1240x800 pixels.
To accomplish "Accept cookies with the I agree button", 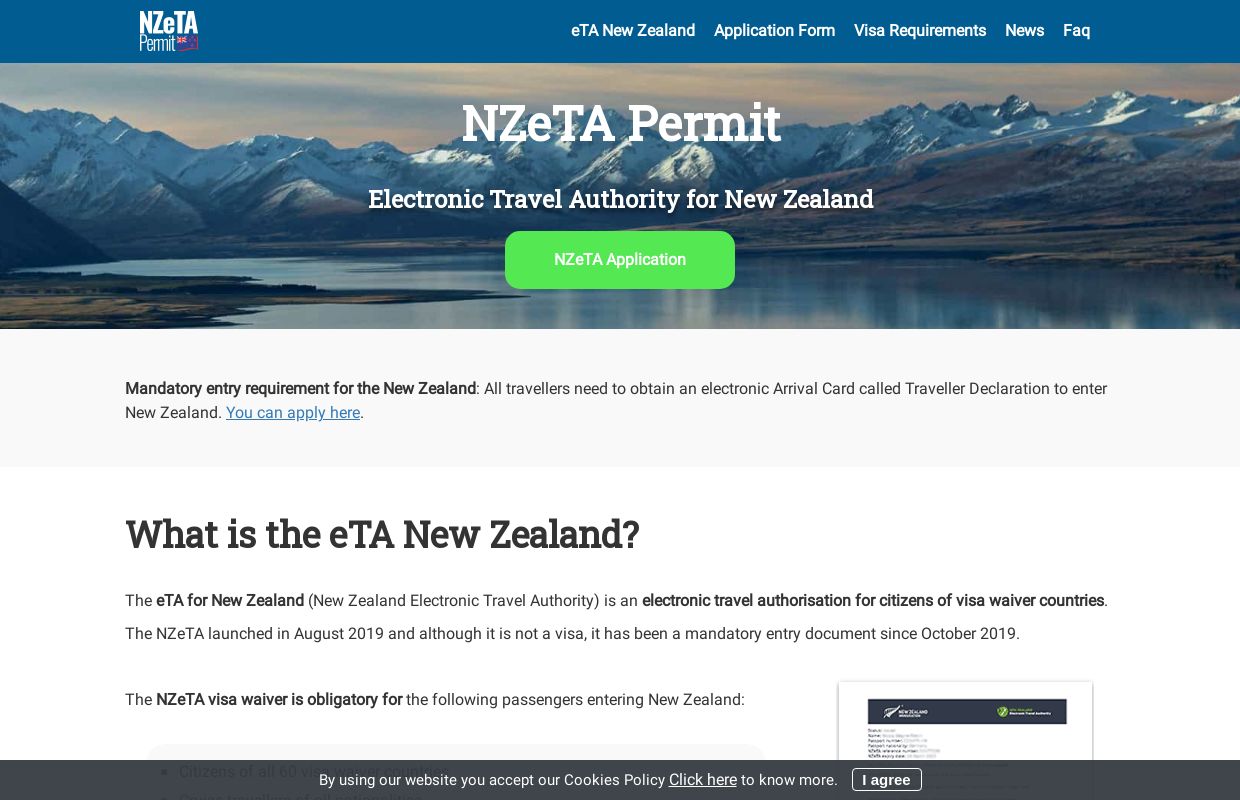I will pyautogui.click(x=886, y=780).
